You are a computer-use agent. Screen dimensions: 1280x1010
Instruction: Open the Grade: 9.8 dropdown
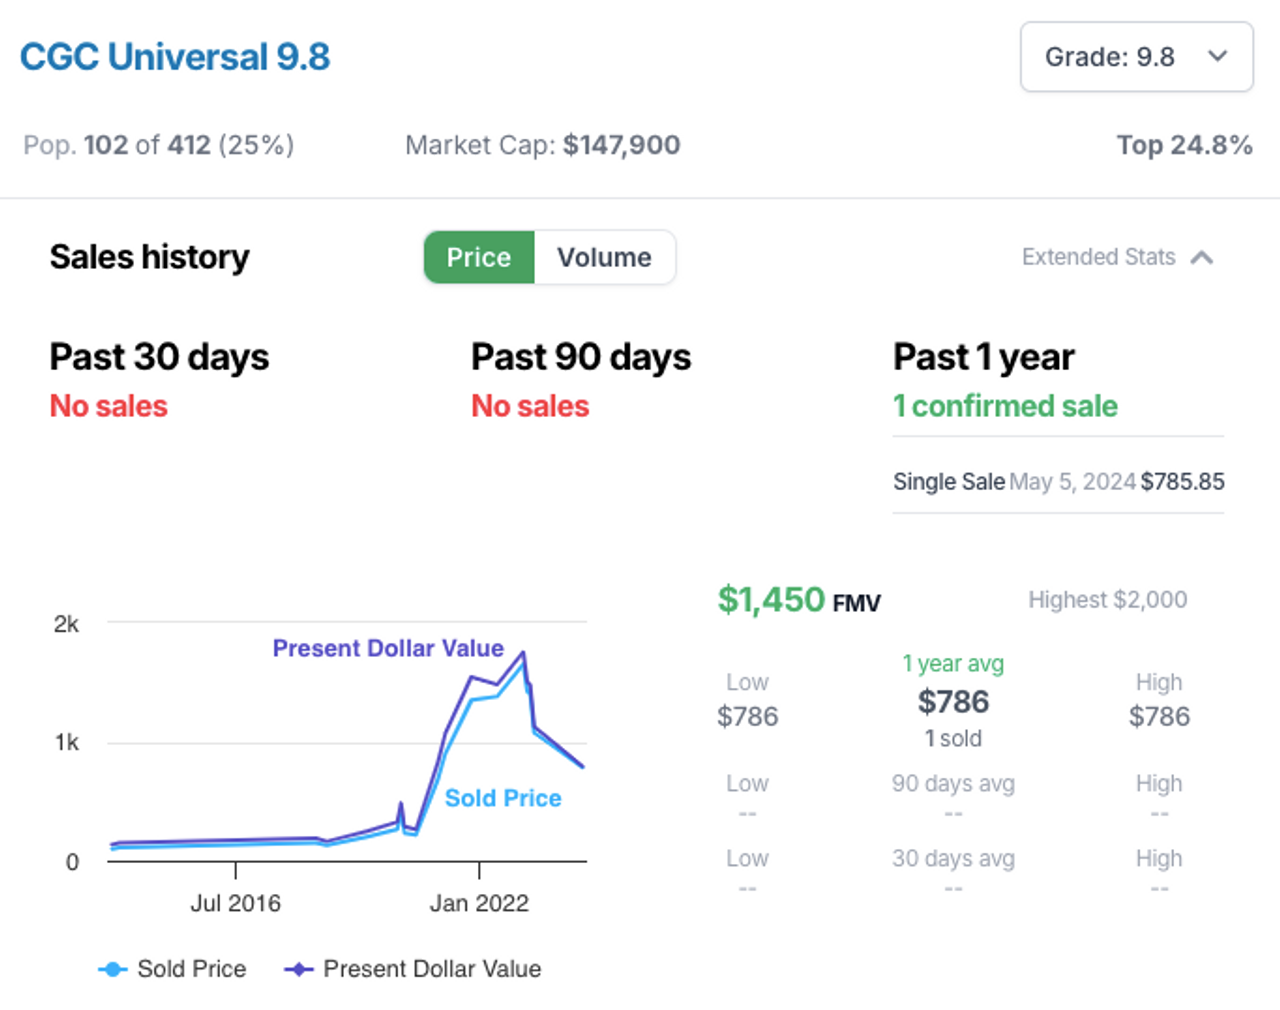click(1136, 57)
